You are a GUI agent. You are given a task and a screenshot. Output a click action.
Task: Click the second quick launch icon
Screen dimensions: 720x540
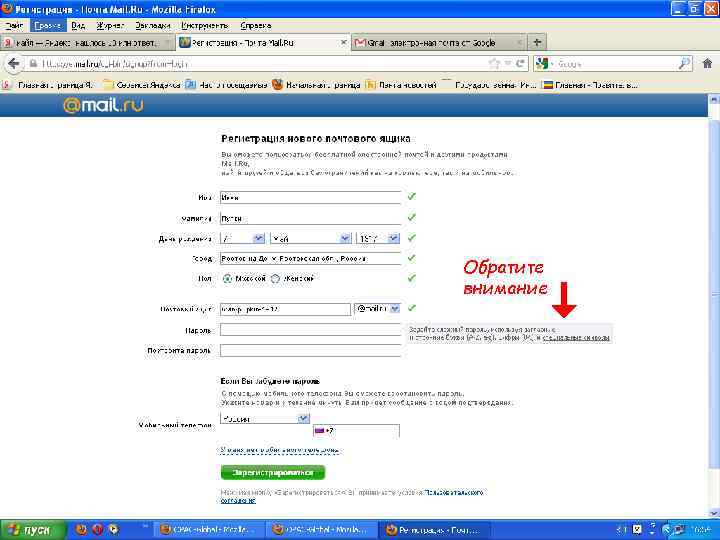[x=97, y=529]
